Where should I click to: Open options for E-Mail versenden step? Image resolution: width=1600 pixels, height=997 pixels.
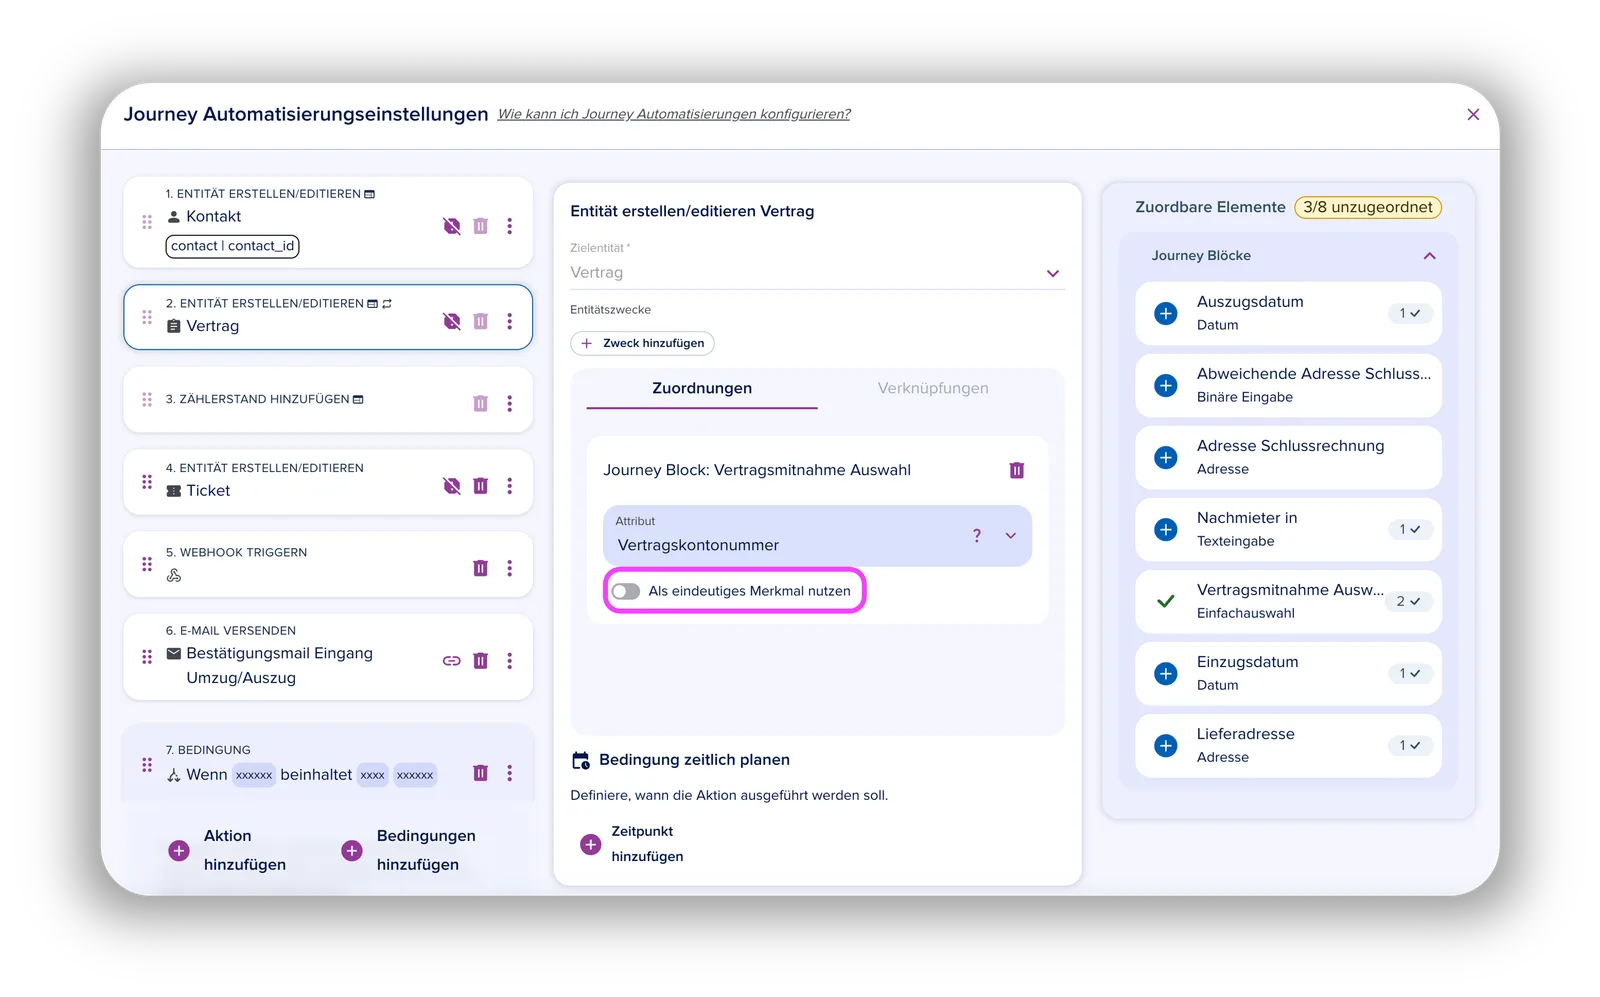(x=509, y=661)
